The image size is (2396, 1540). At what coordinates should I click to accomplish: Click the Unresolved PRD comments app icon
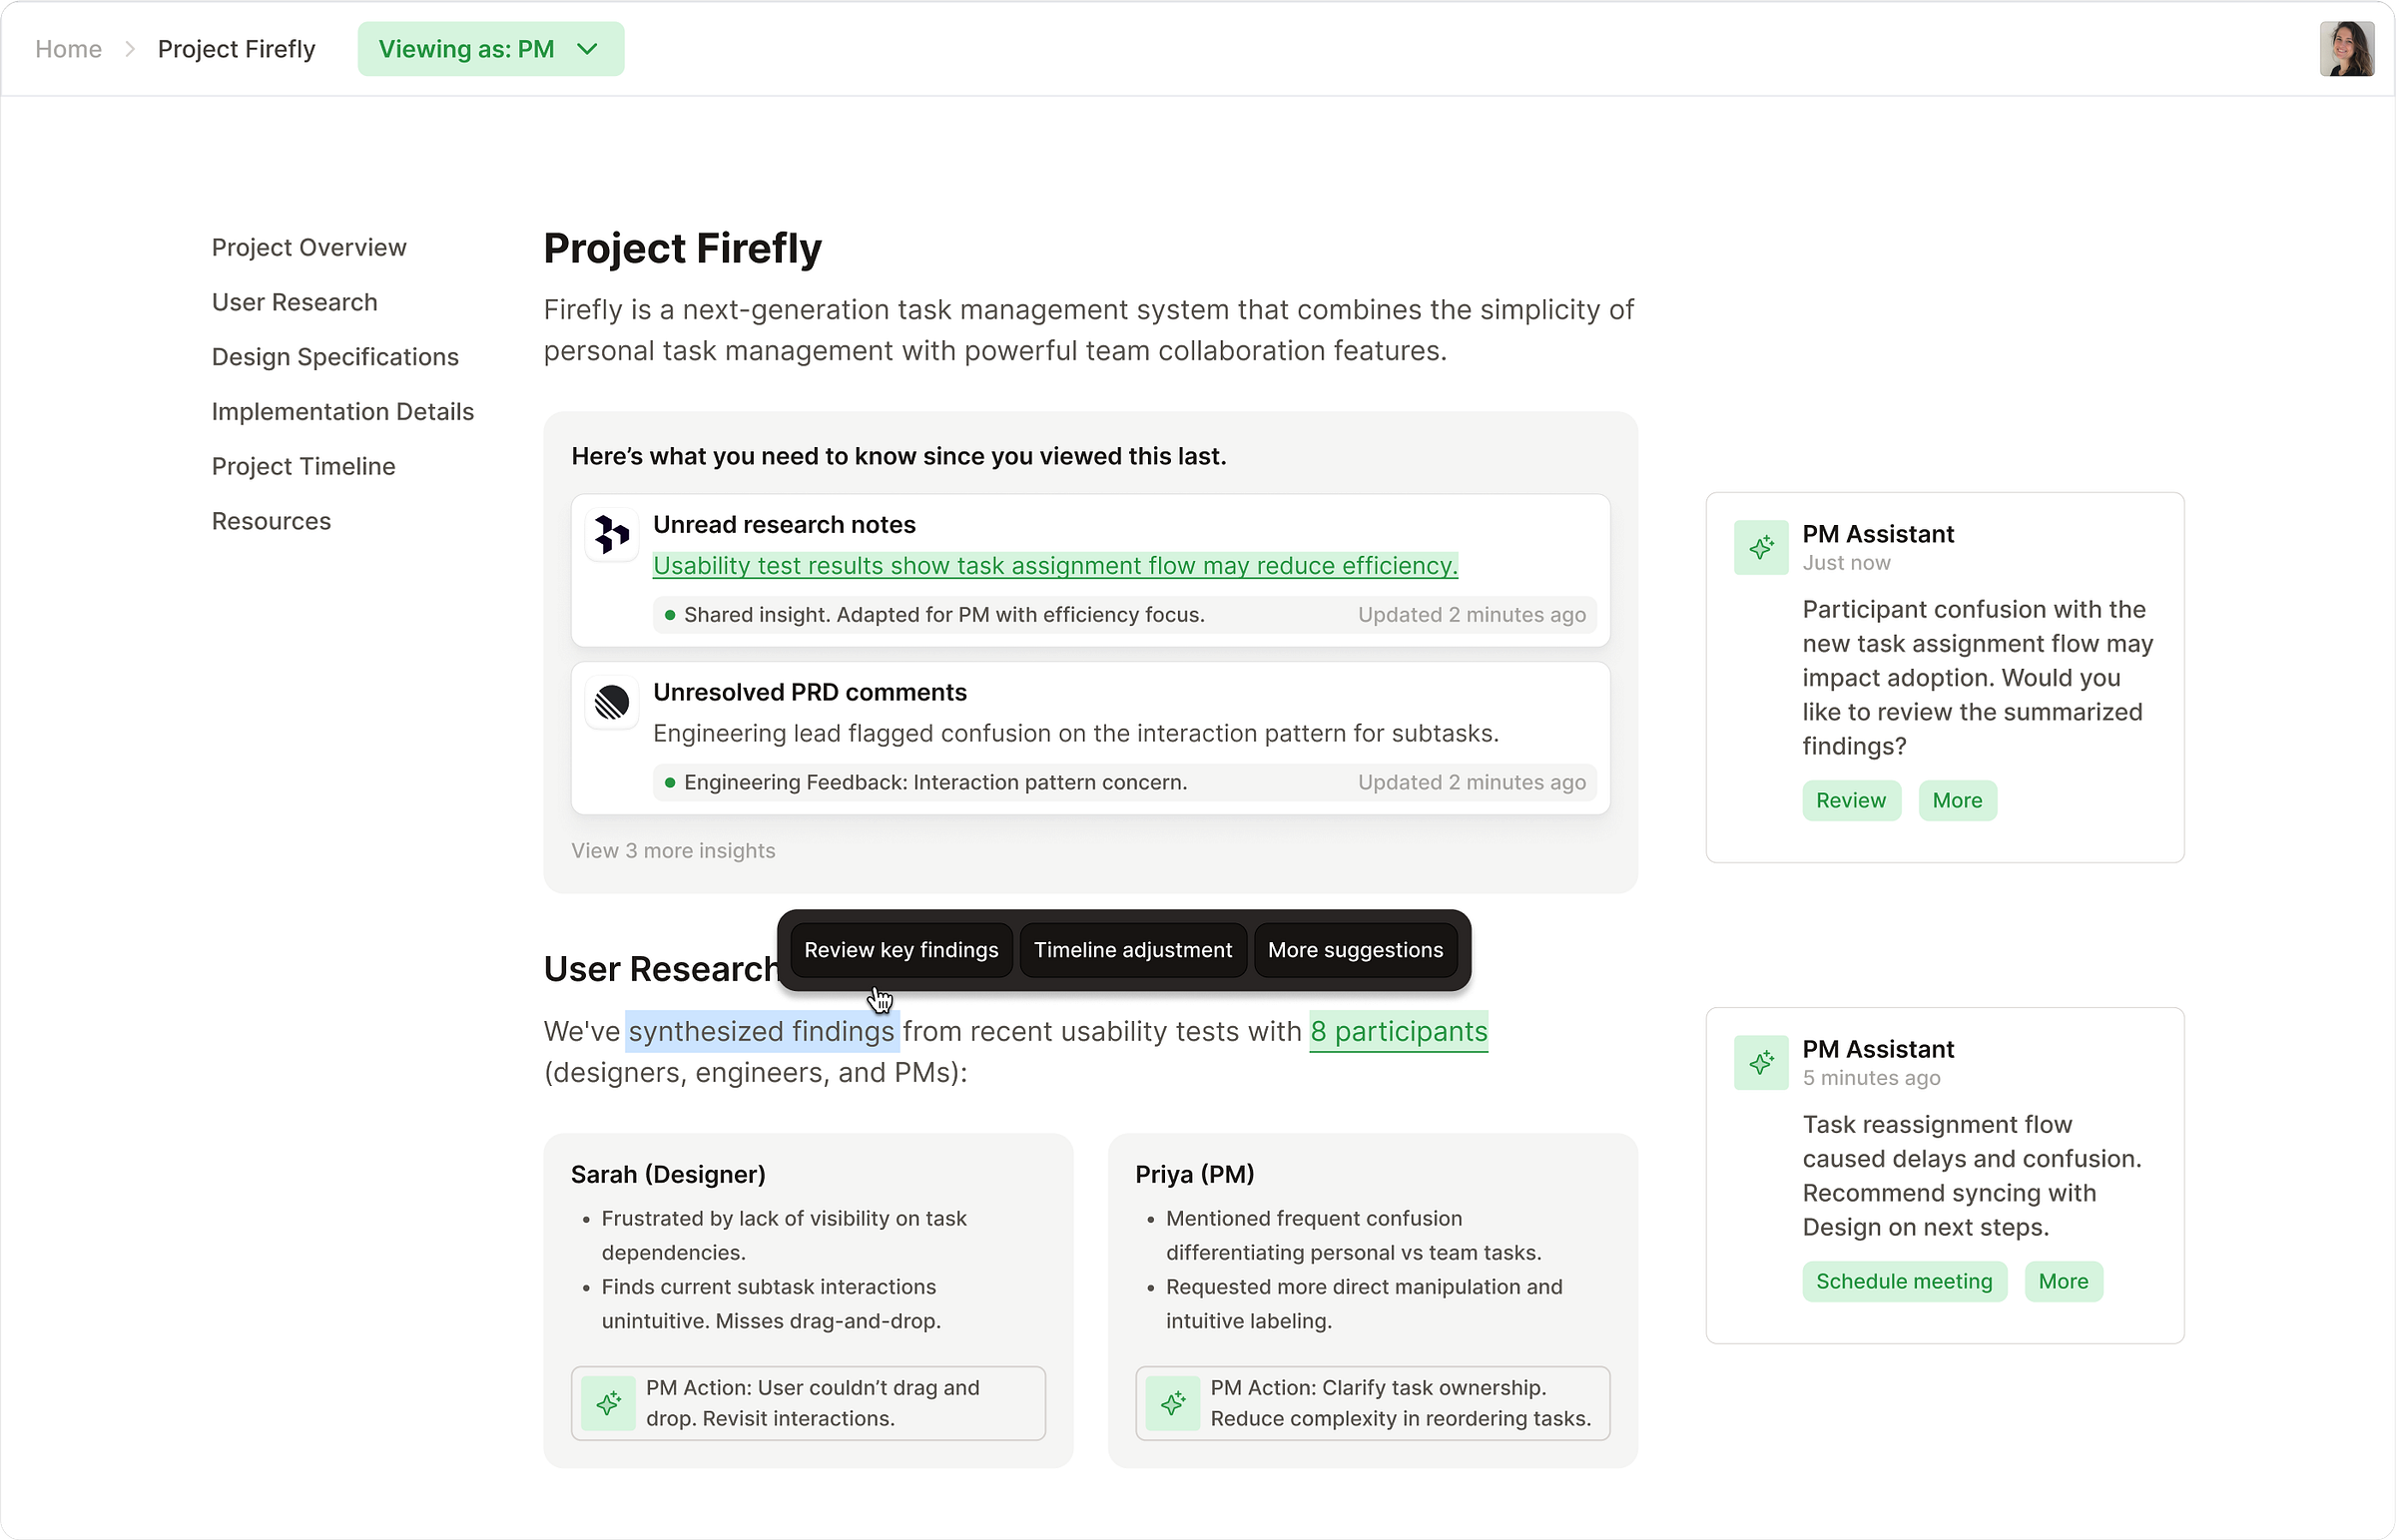tap(611, 702)
